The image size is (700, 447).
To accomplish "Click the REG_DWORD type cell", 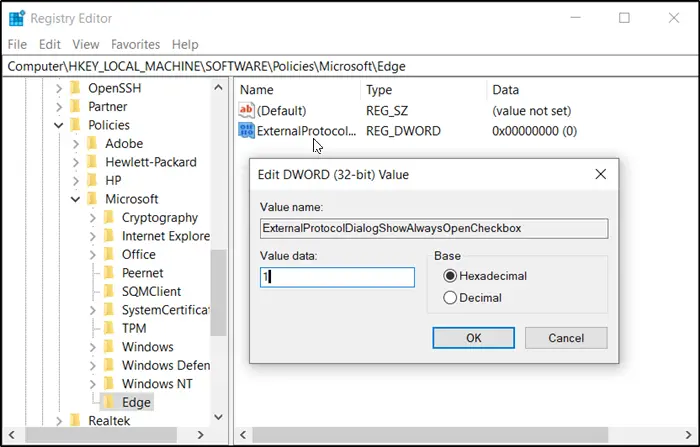I will [x=403, y=131].
